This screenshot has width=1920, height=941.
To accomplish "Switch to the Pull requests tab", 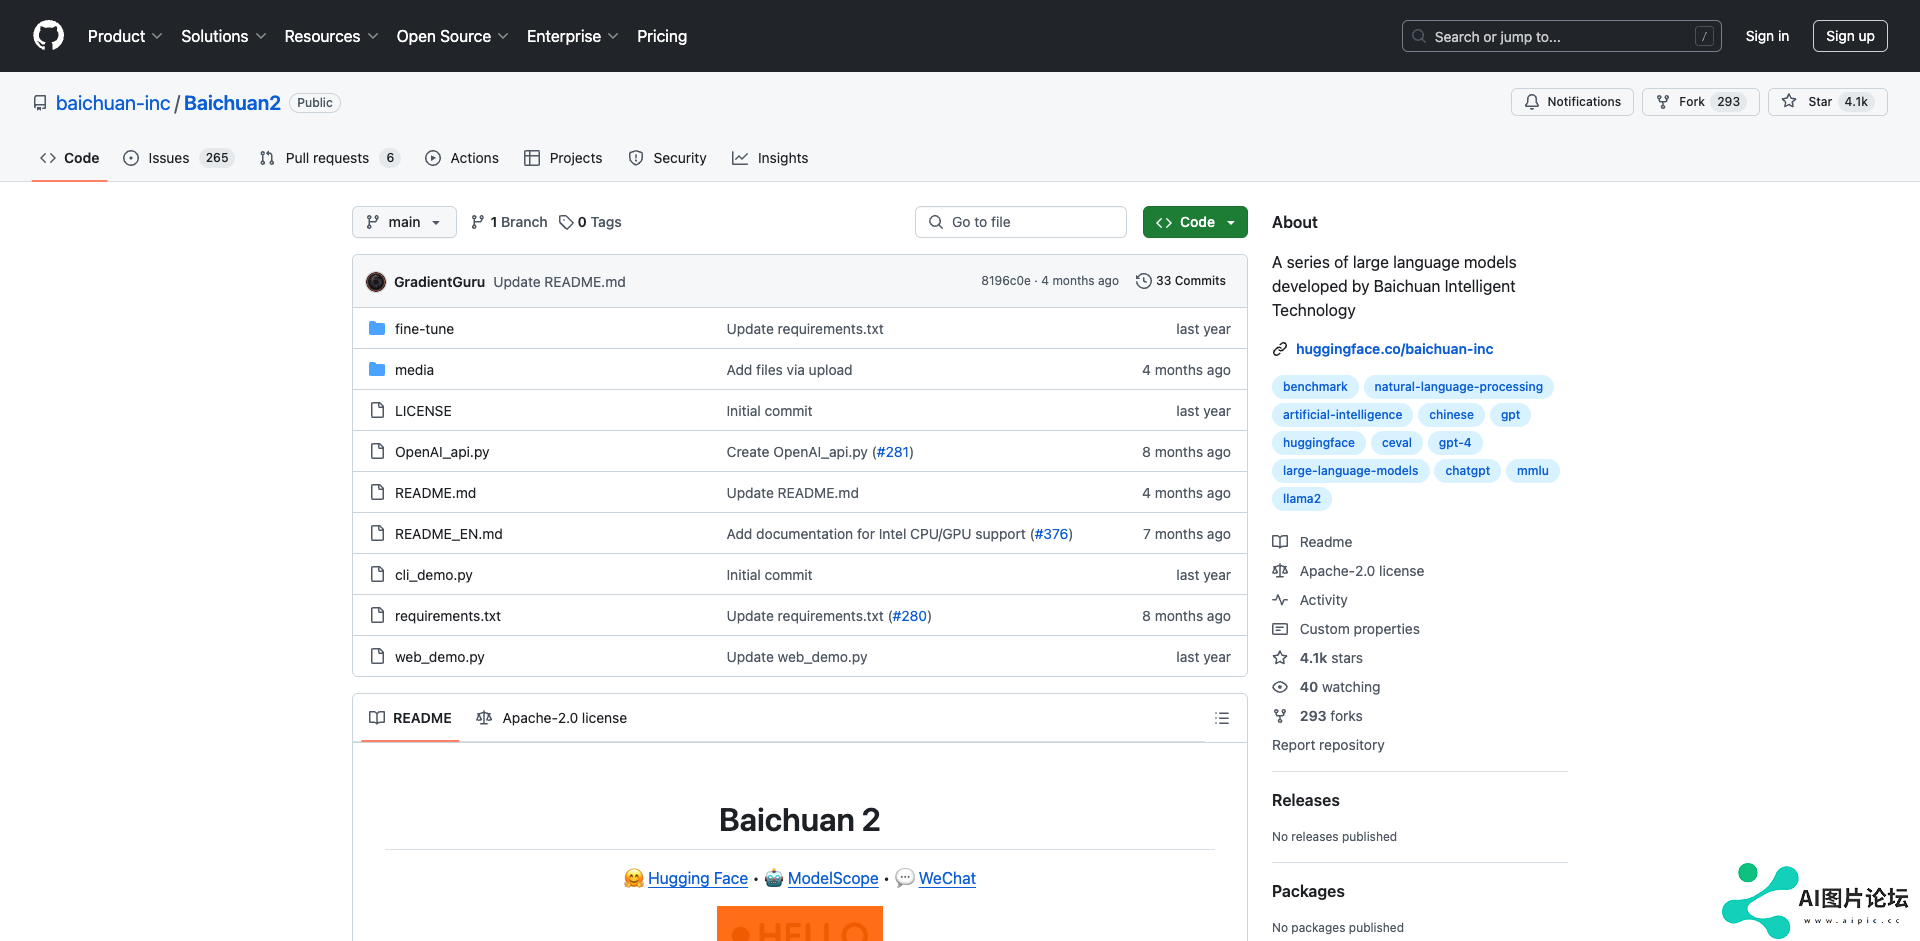I will [329, 158].
